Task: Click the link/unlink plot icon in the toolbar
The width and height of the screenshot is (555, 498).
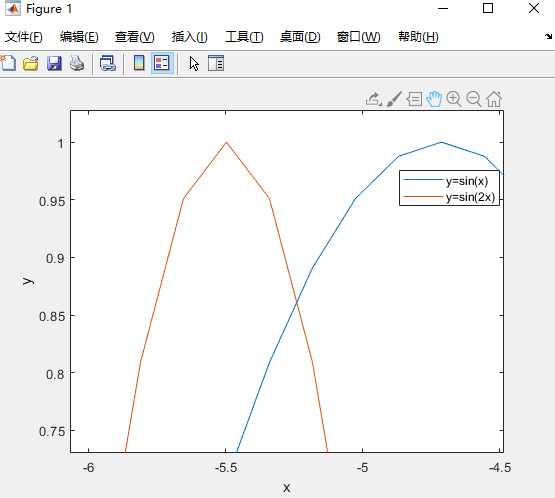Action: 108,64
